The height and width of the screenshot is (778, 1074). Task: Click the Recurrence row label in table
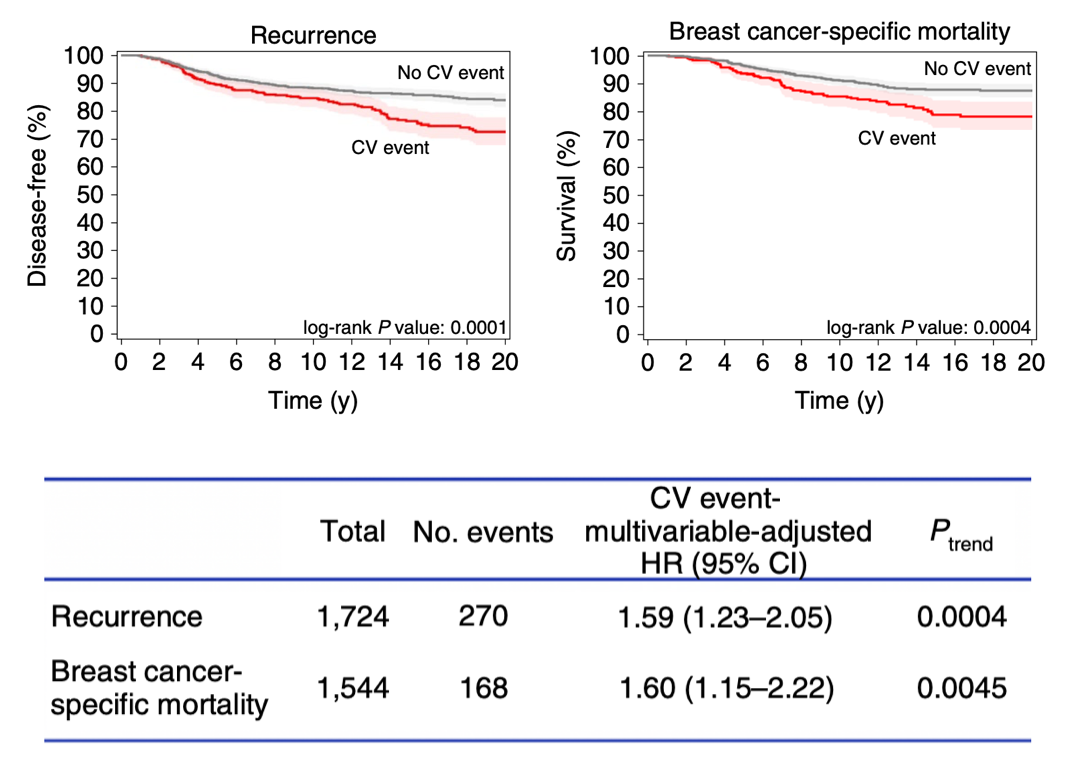pos(126,616)
